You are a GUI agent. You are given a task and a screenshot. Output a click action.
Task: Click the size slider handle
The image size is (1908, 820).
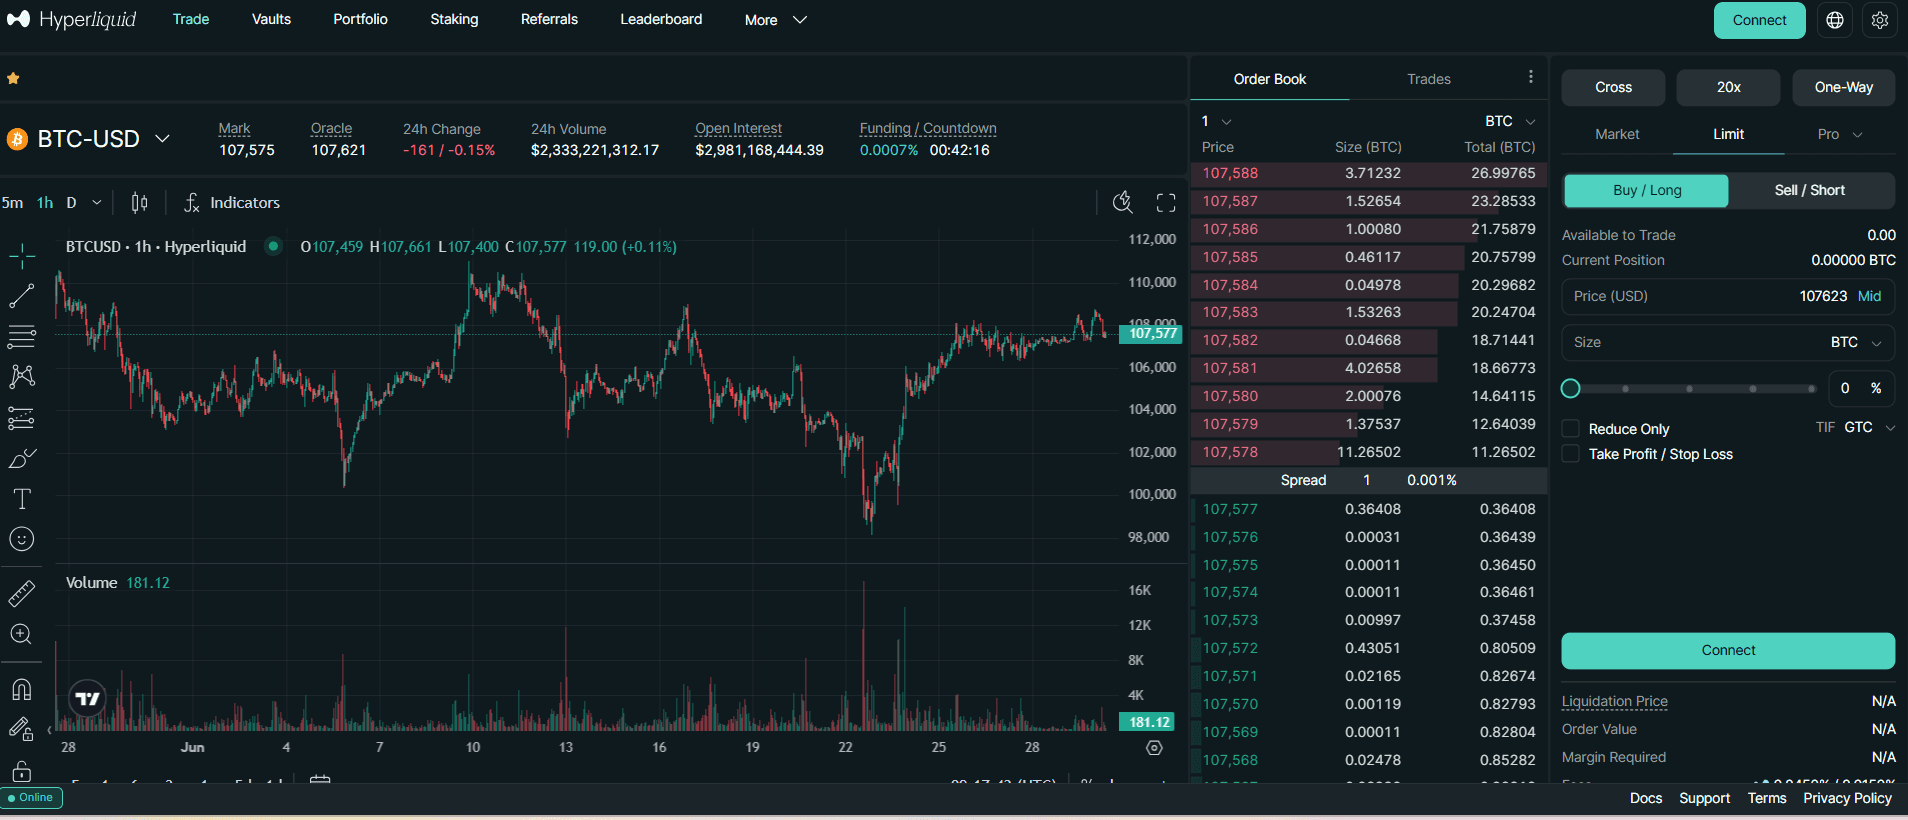1571,388
